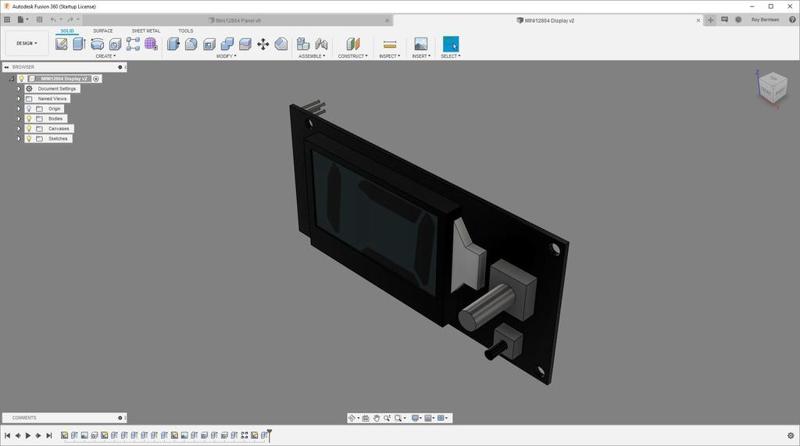Expand the Origin folder
800x446 pixels.
(x=19, y=109)
